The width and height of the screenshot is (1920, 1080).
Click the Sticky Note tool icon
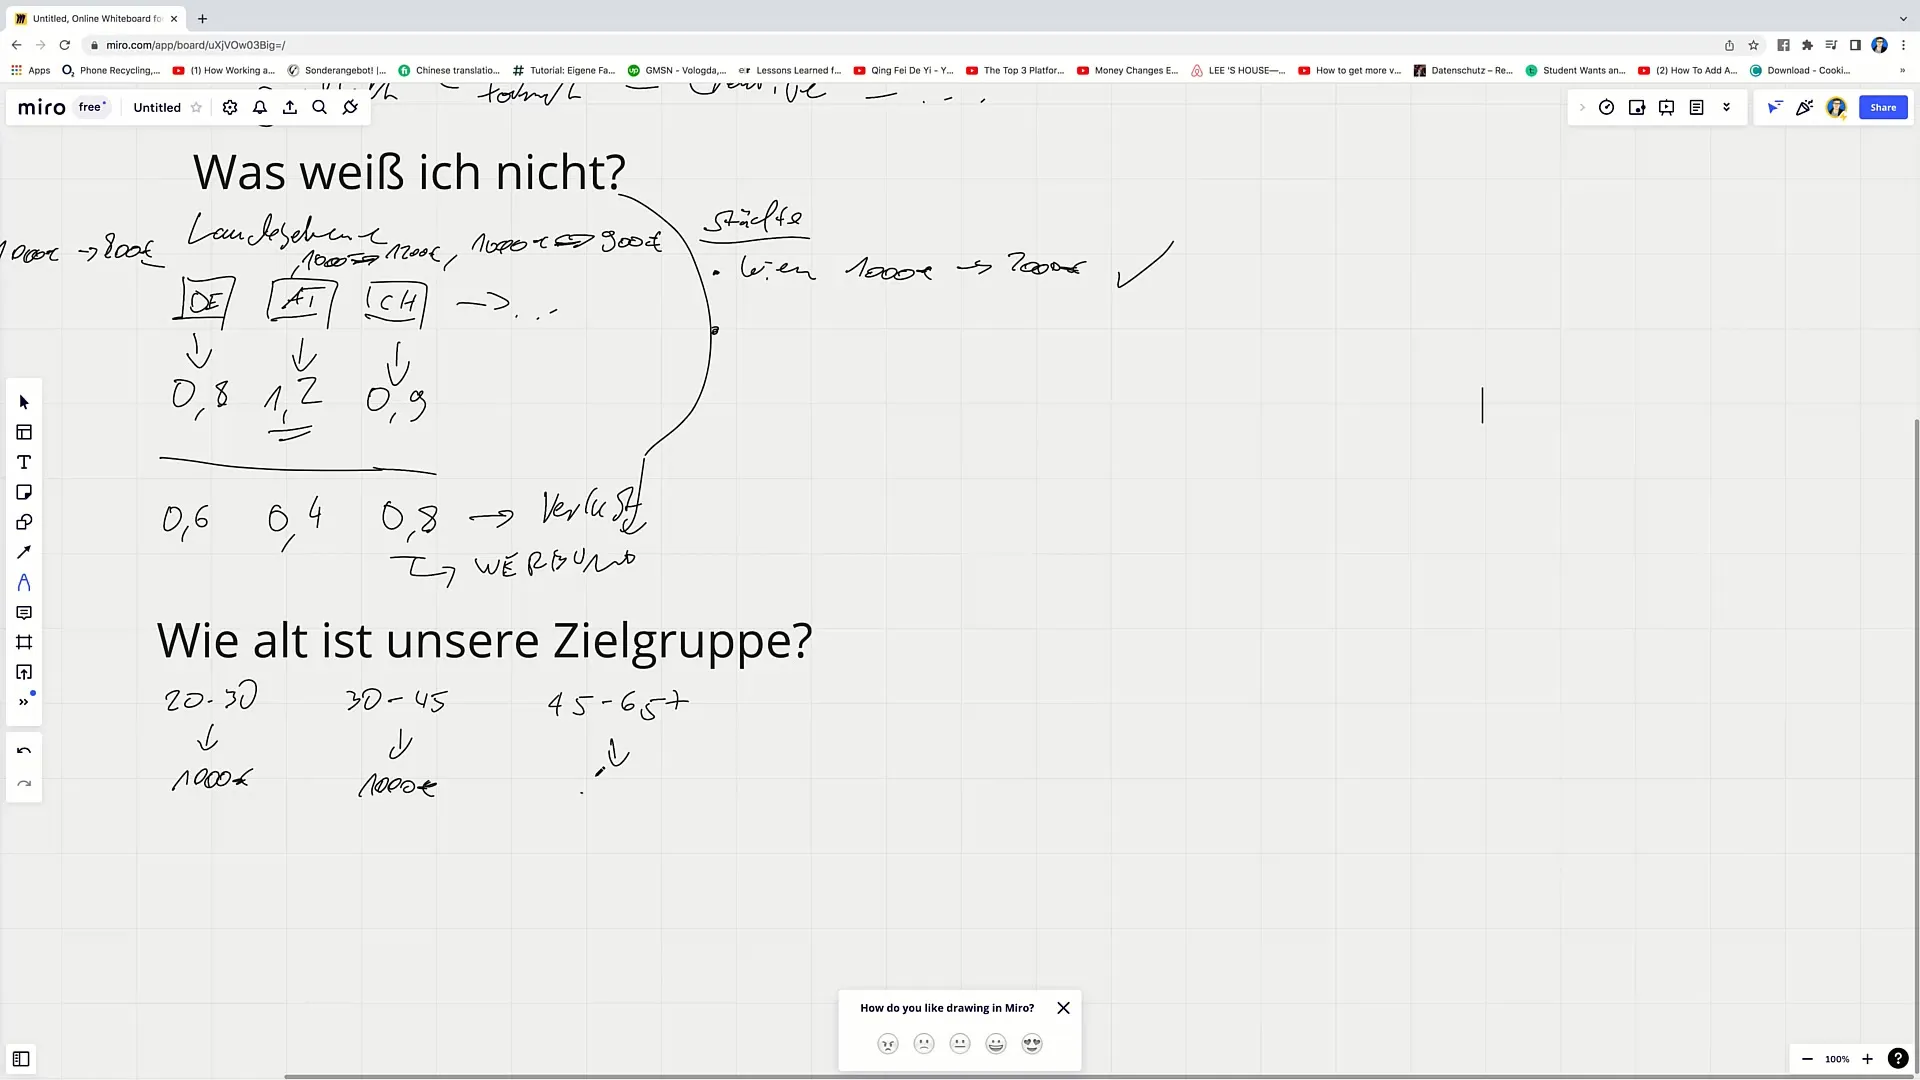(x=24, y=493)
